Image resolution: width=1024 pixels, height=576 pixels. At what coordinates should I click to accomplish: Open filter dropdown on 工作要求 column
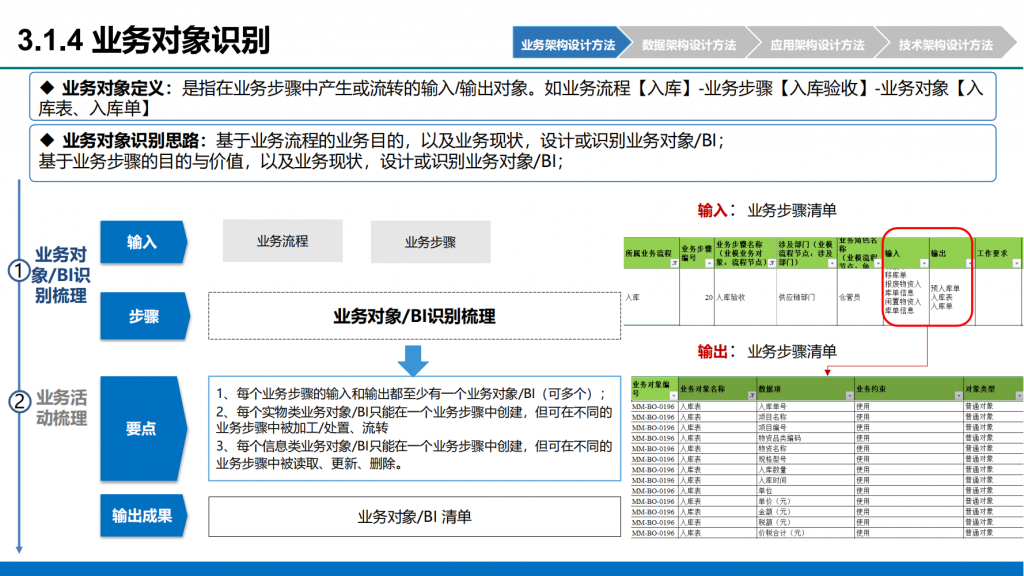[1016, 263]
